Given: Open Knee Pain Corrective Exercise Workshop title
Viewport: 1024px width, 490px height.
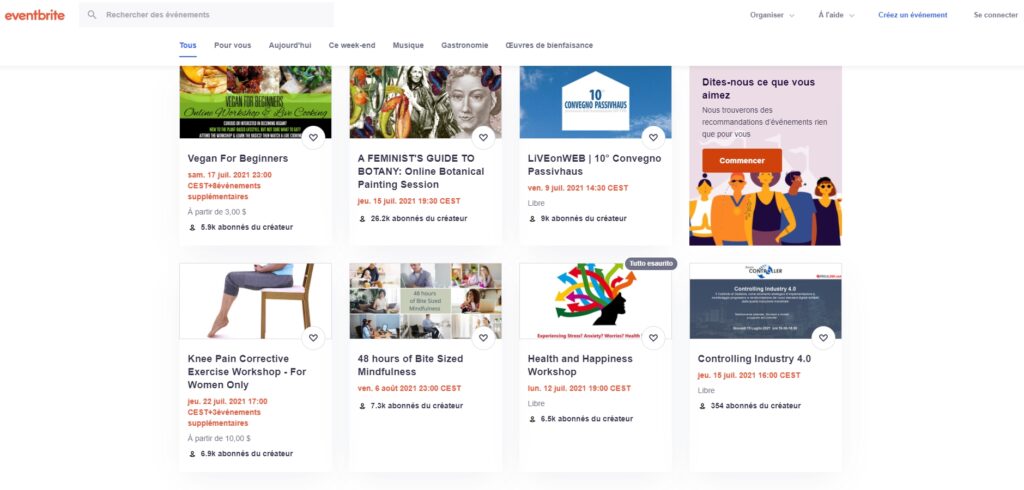Looking at the screenshot, I should [x=247, y=372].
